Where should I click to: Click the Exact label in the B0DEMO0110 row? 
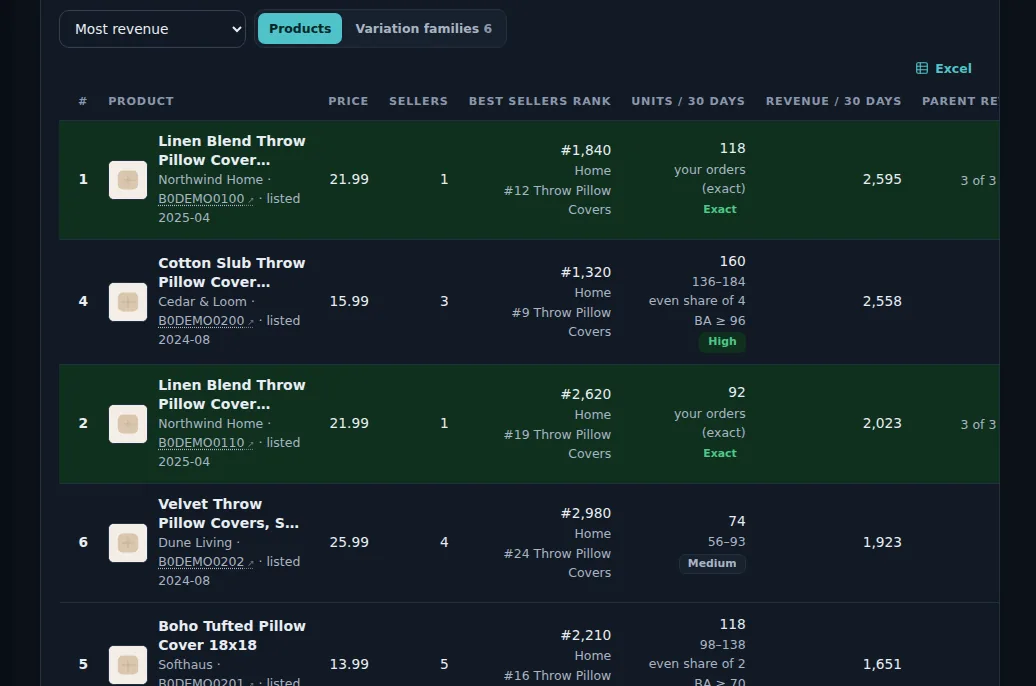pyautogui.click(x=720, y=453)
